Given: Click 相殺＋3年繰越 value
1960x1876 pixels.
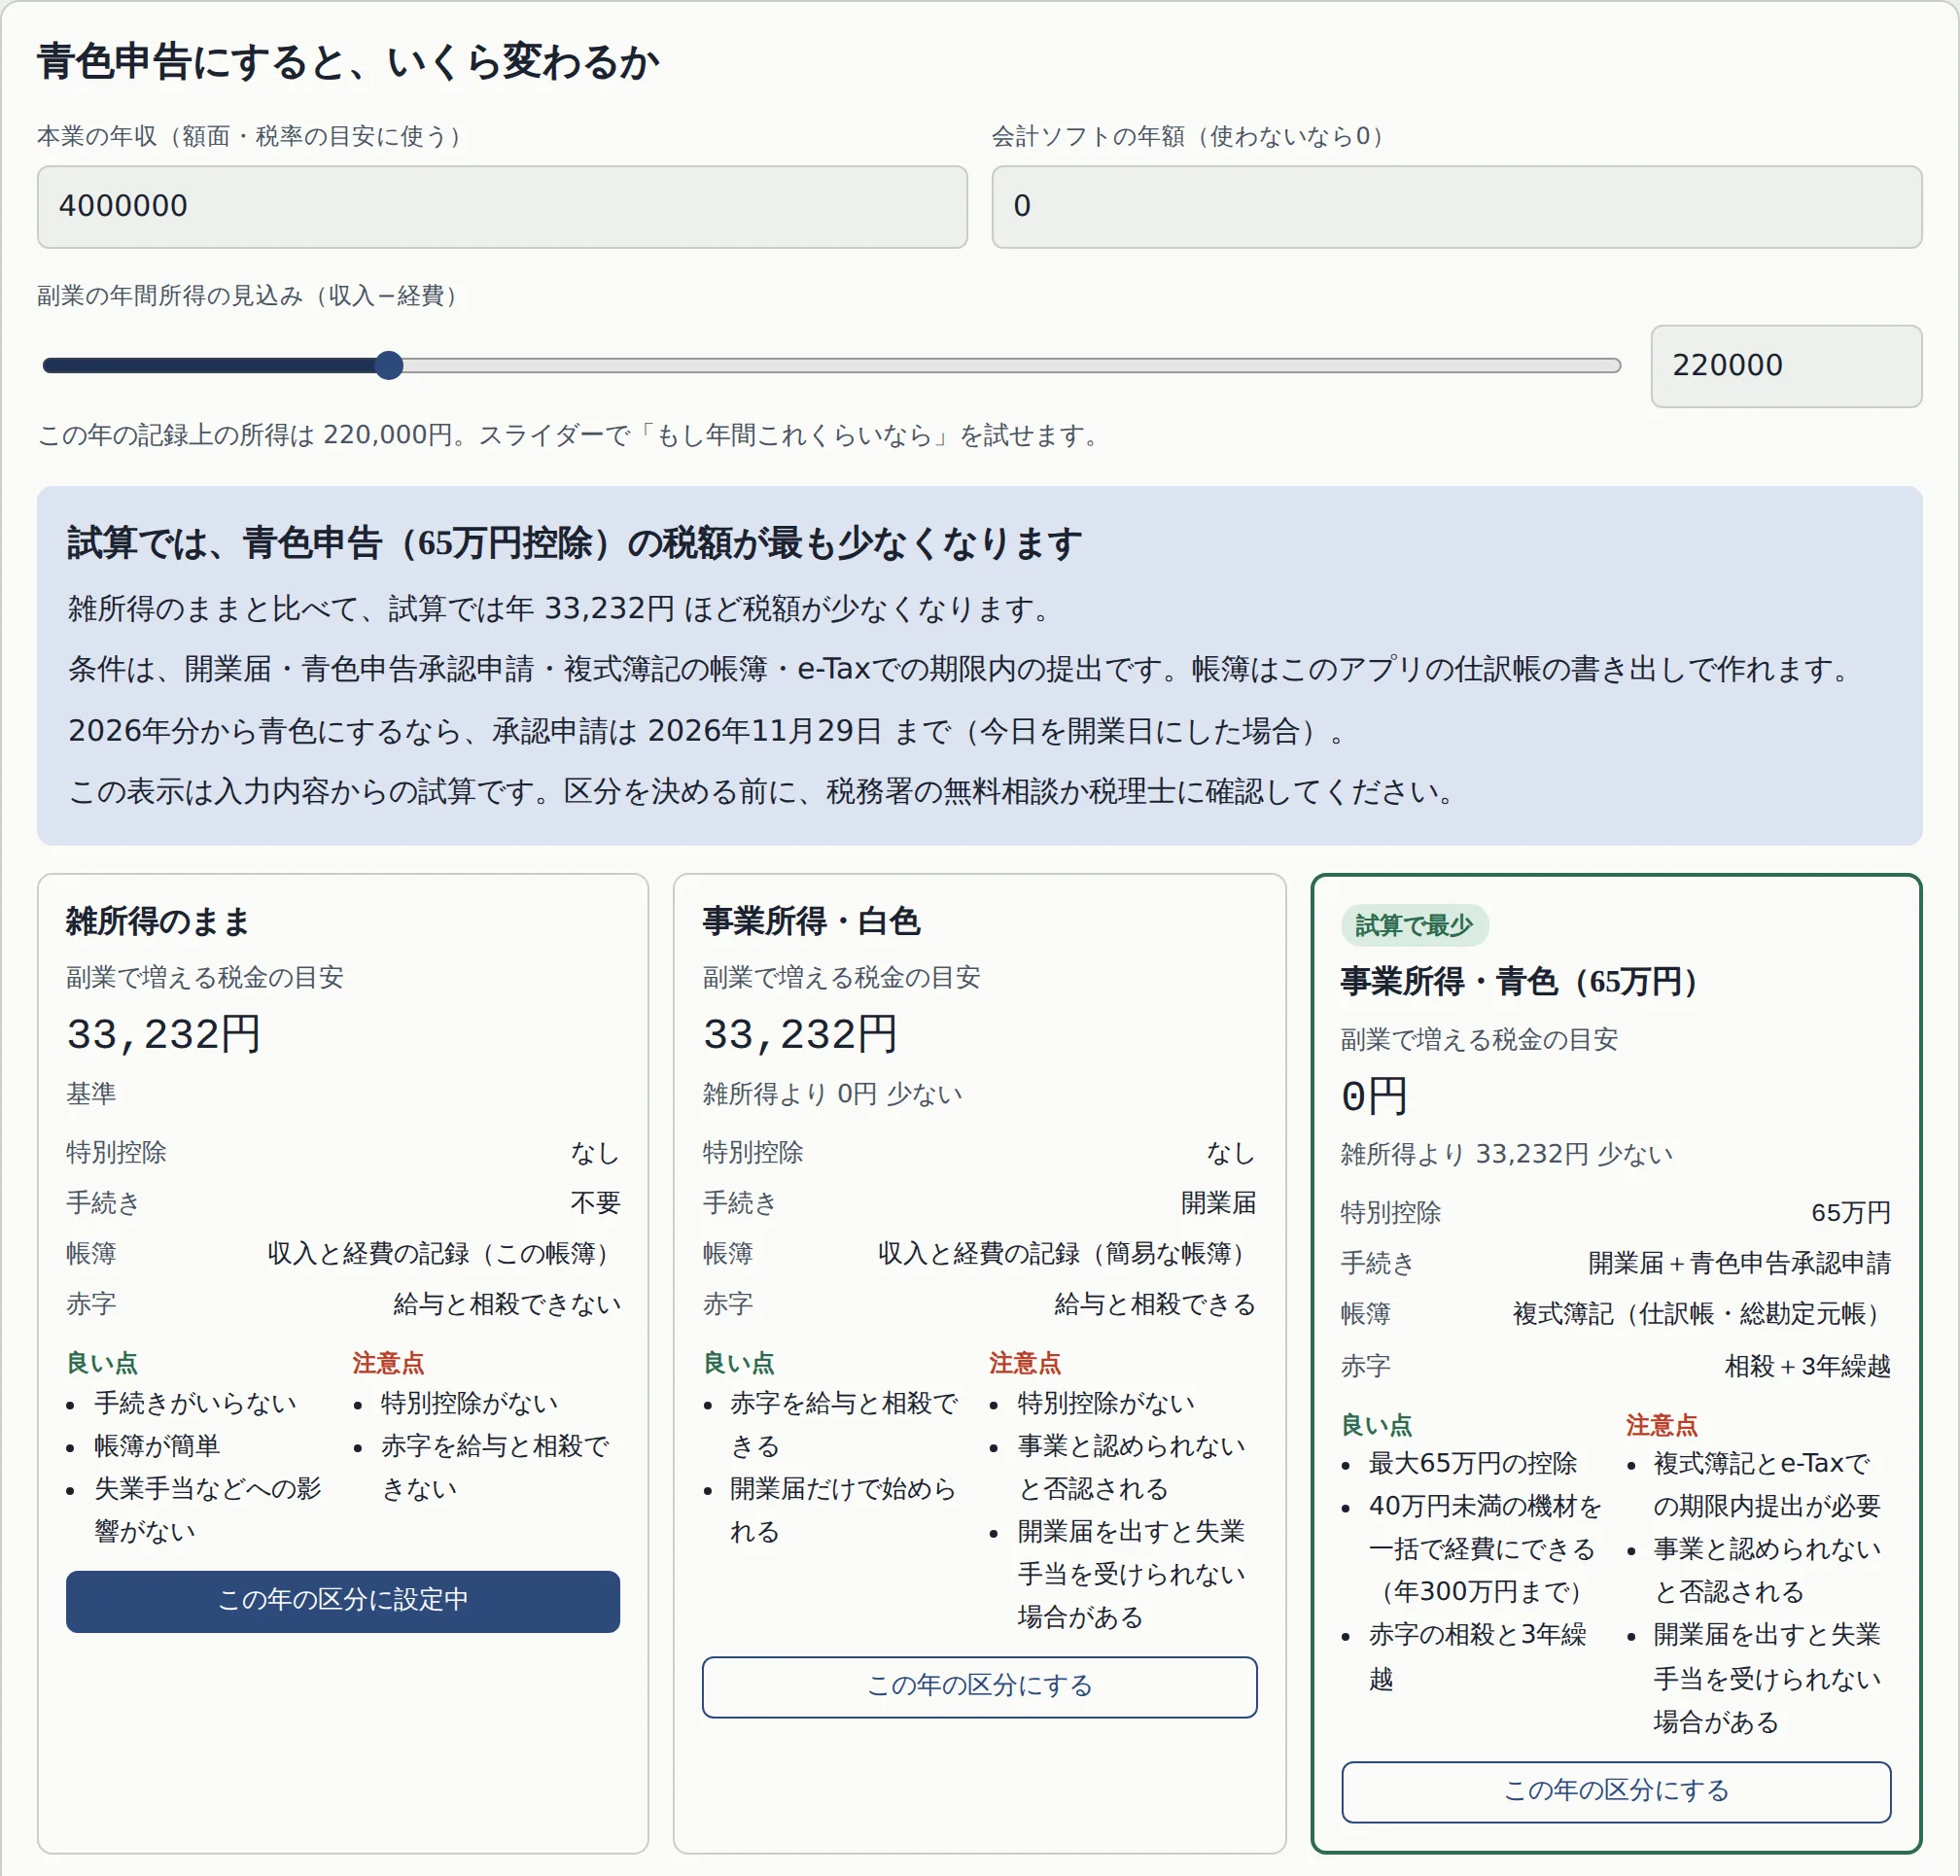Looking at the screenshot, I should [x=1807, y=1366].
